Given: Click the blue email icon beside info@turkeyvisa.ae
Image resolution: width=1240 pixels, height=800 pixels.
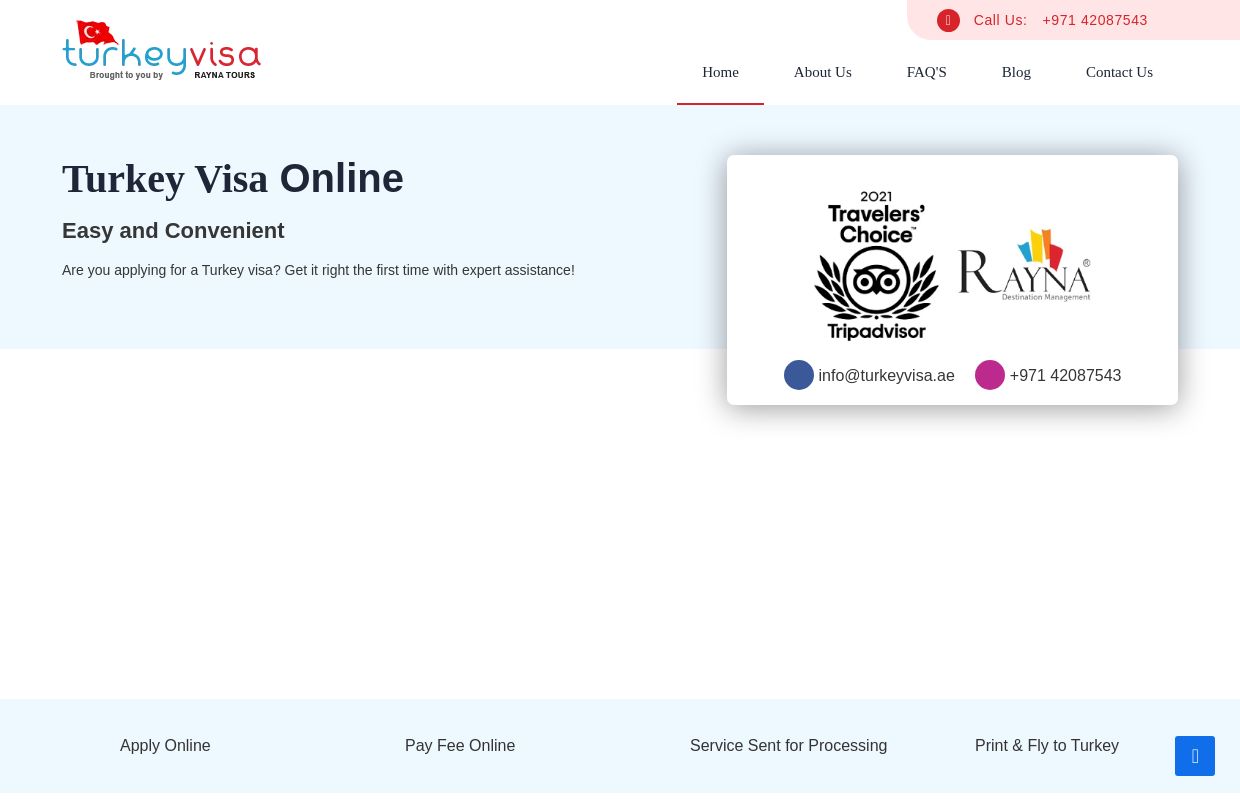Looking at the screenshot, I should 799,375.
